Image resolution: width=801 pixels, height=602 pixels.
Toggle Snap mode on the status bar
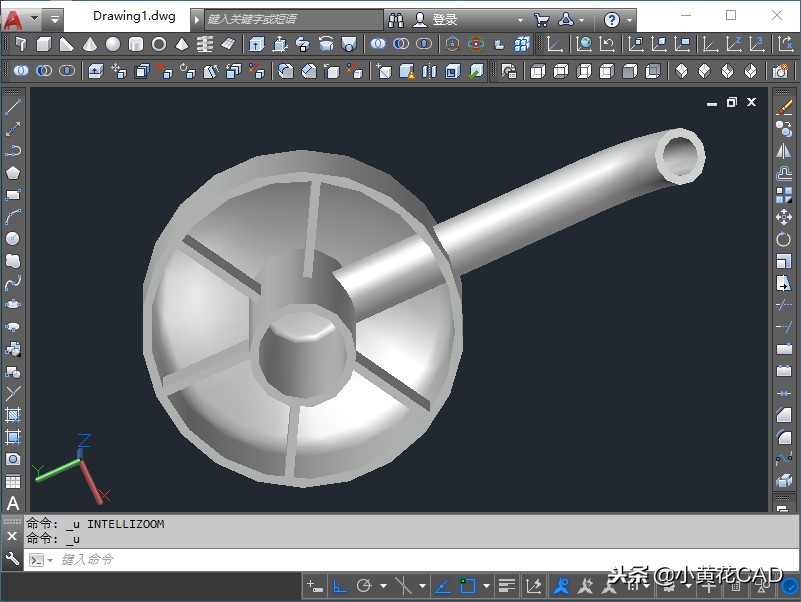point(313,585)
